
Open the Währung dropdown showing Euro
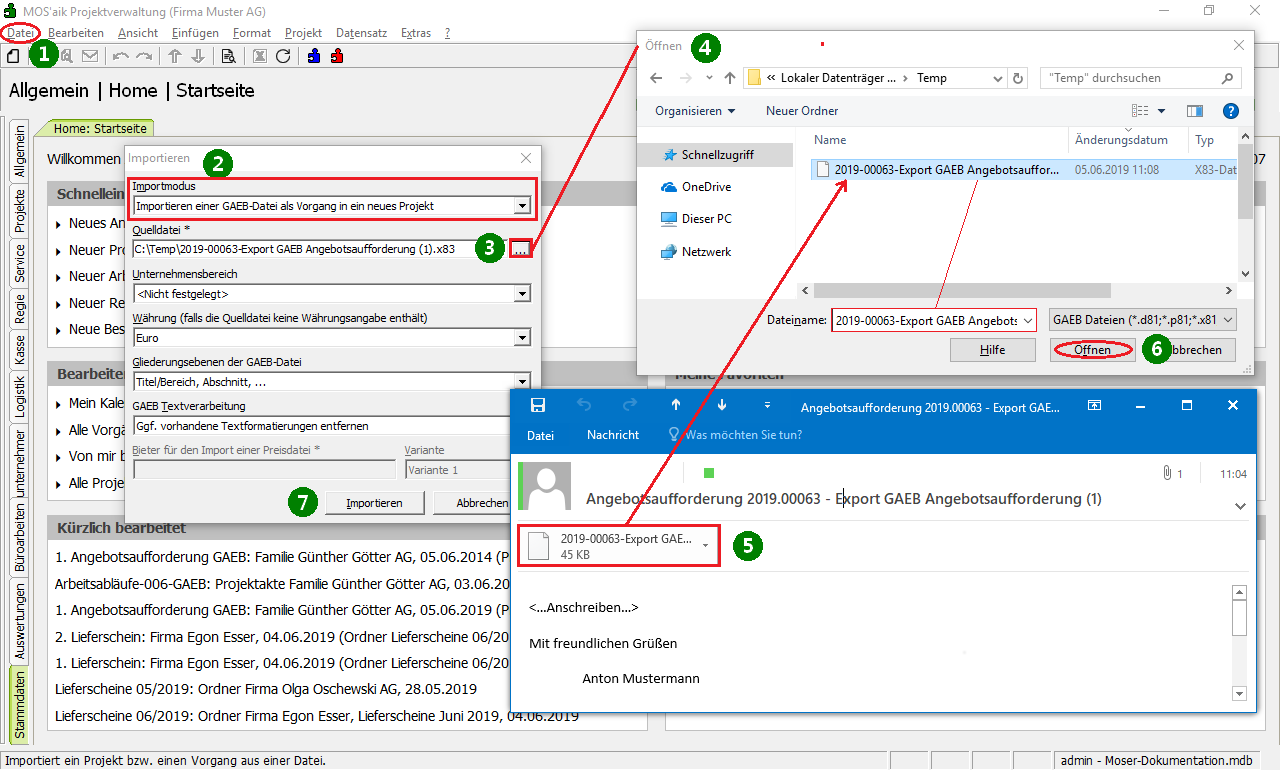click(521, 338)
